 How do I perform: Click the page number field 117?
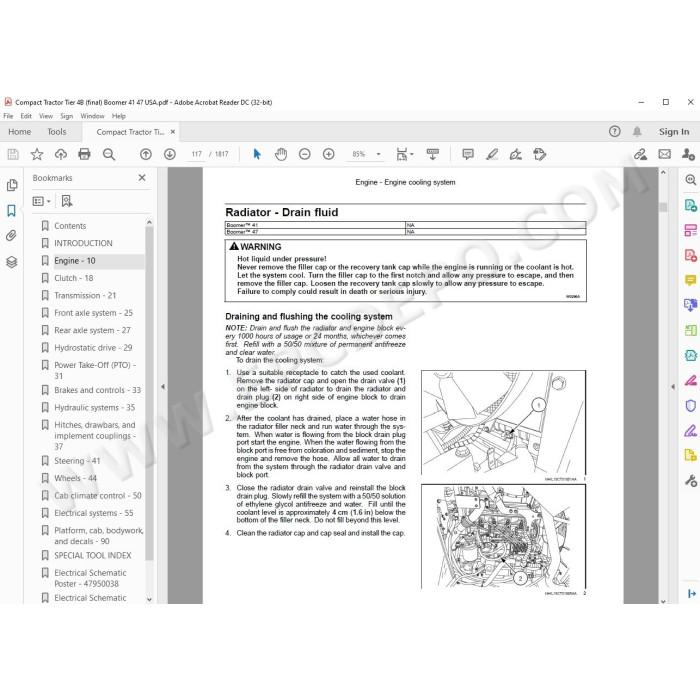(196, 154)
